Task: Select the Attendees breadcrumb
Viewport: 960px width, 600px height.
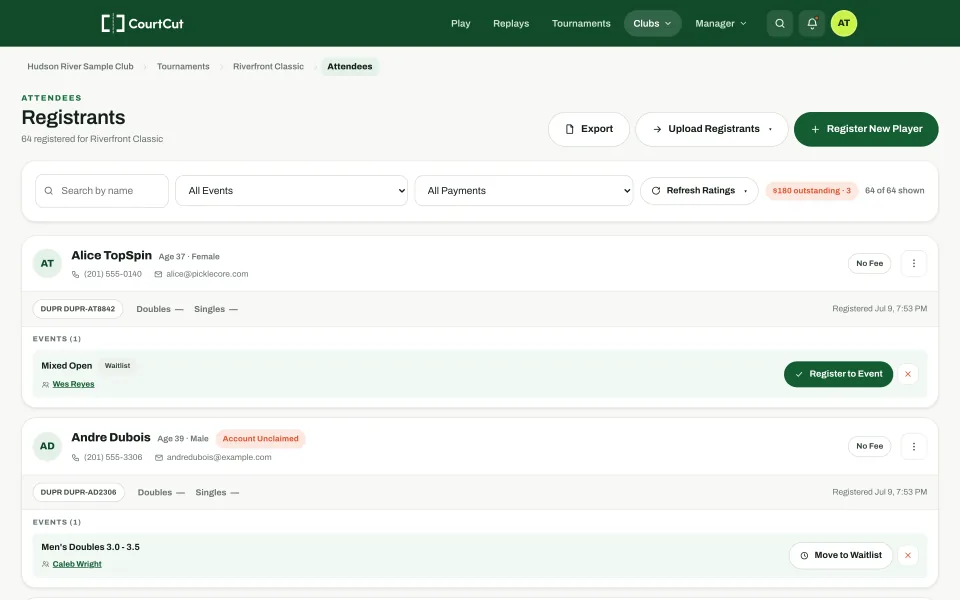Action: point(350,66)
